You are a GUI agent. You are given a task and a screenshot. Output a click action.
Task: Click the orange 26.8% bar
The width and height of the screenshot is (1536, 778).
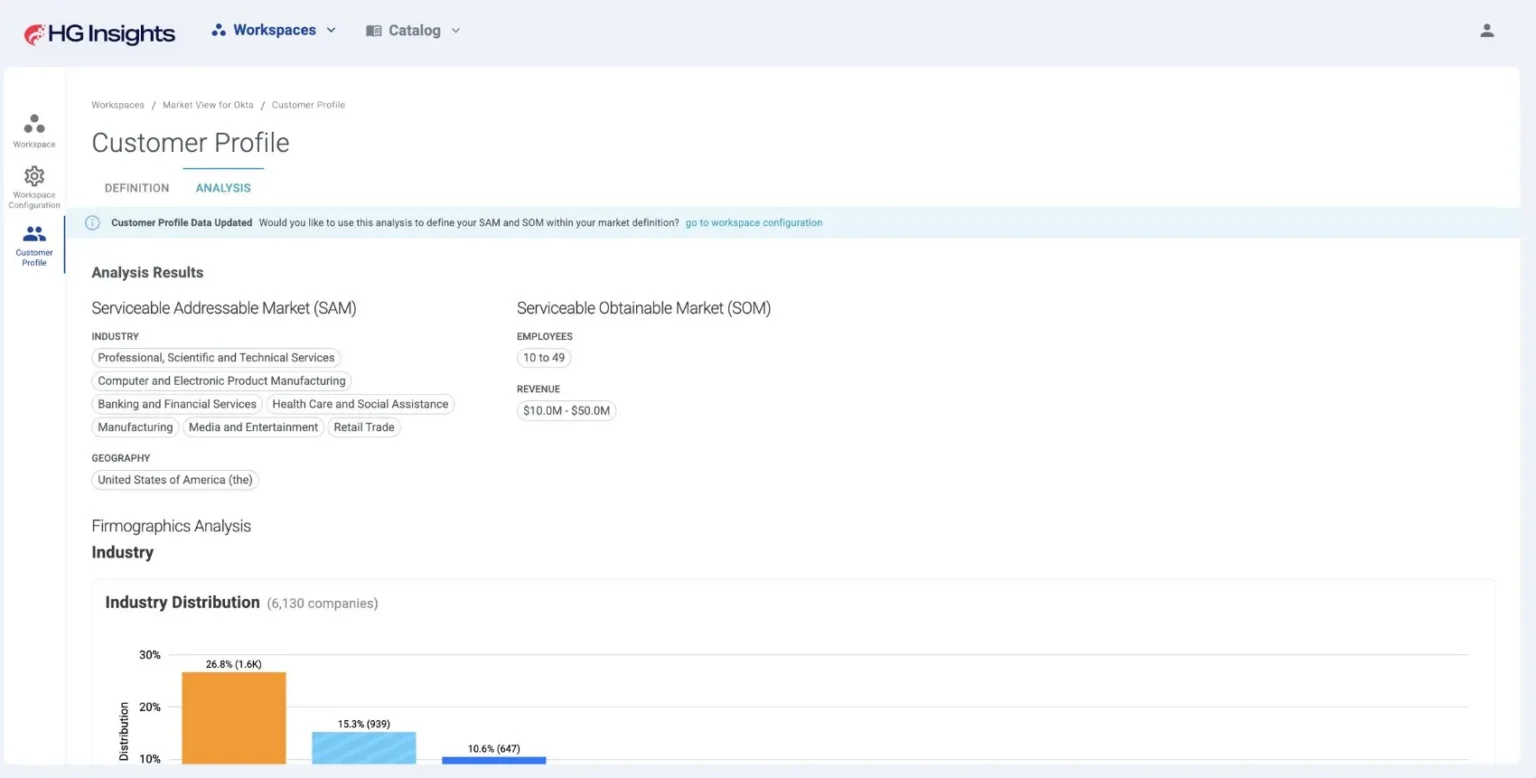pyautogui.click(x=234, y=718)
